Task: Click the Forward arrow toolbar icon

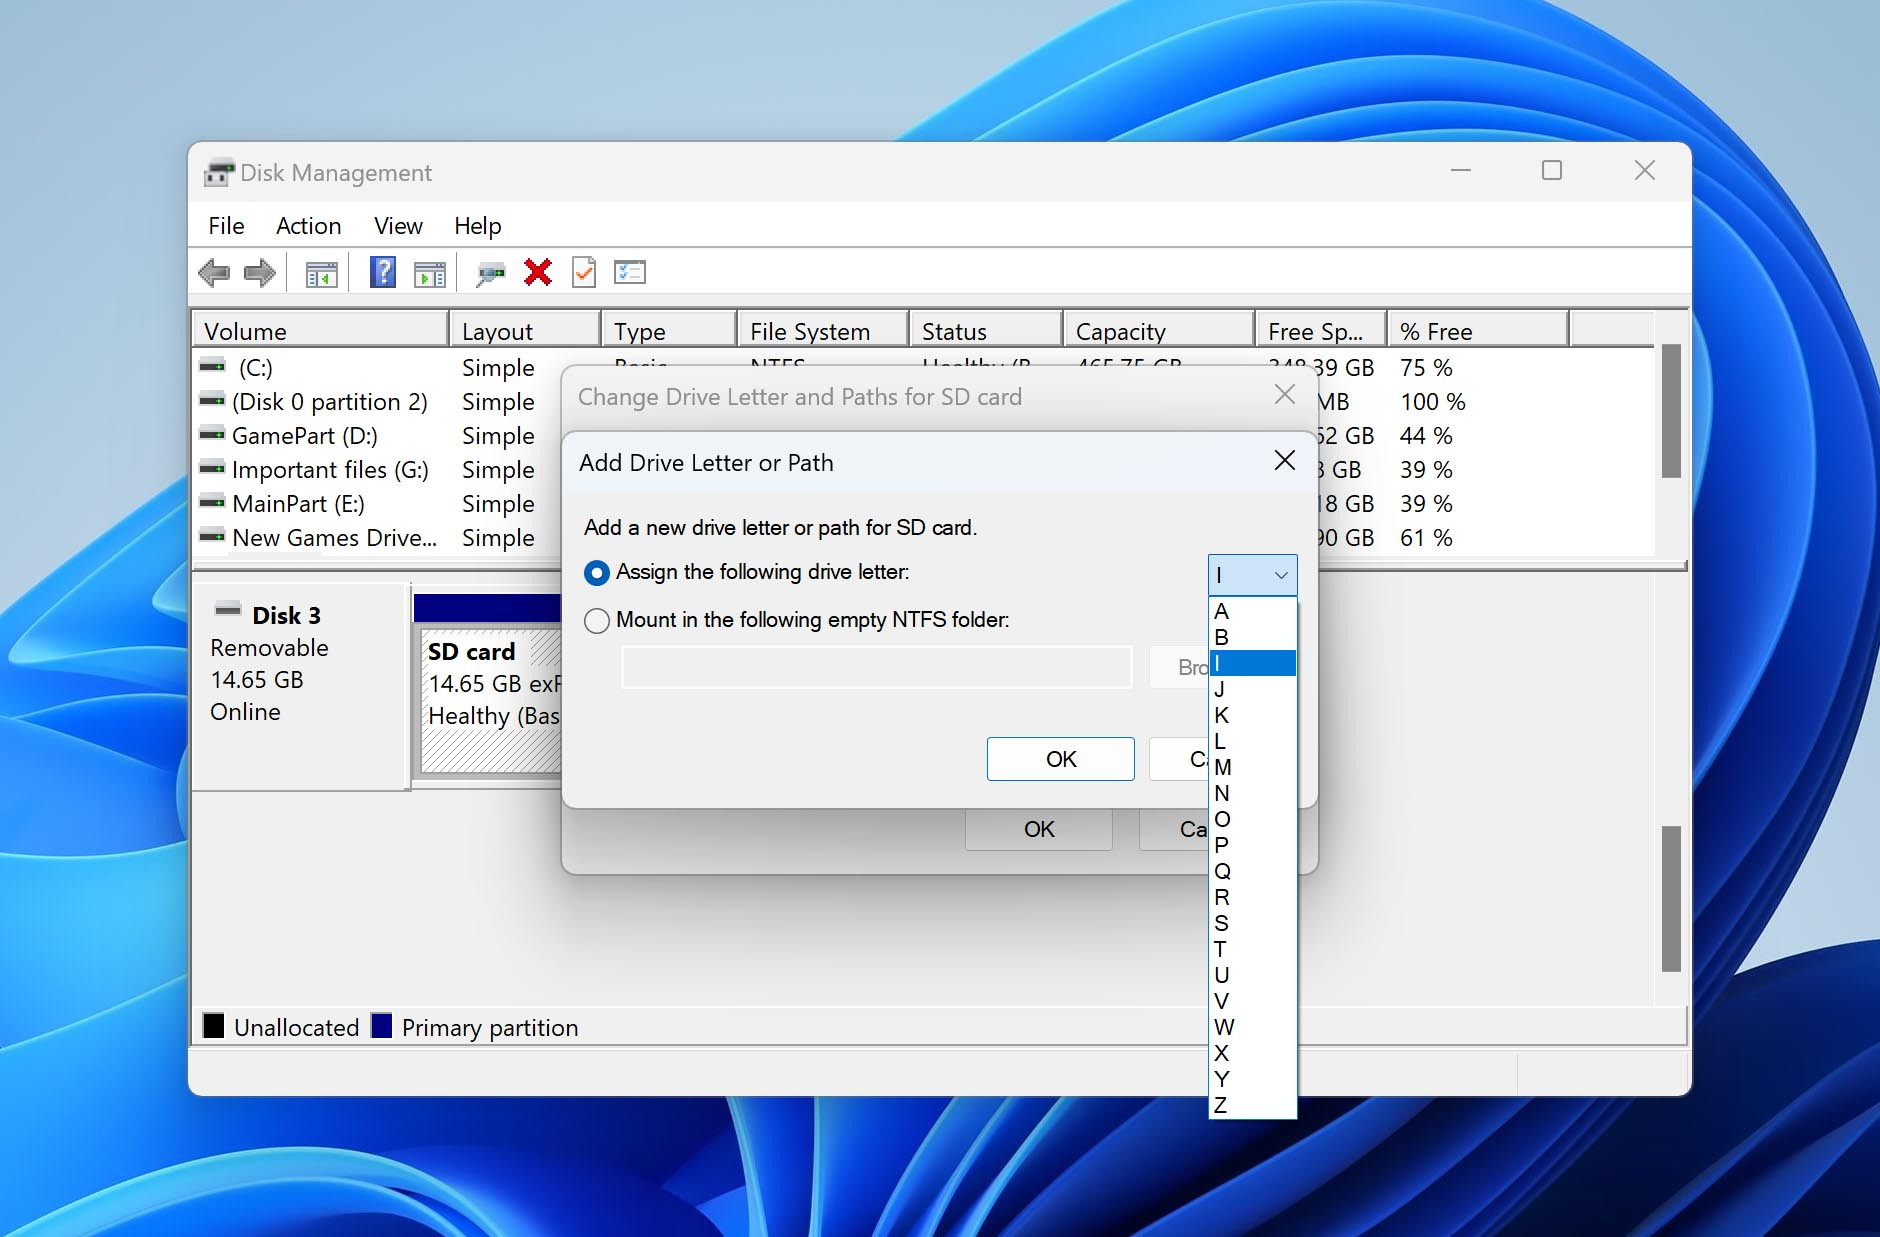Action: pyautogui.click(x=260, y=272)
